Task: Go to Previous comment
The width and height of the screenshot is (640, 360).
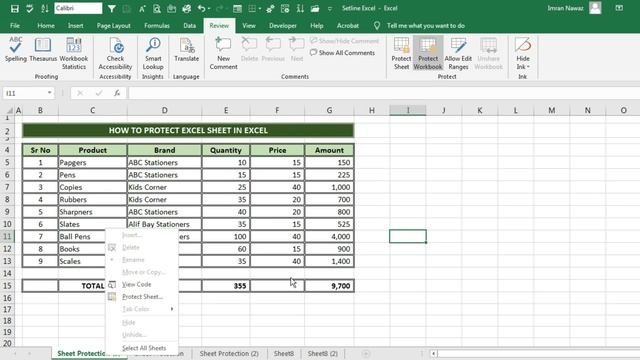Action: coord(273,50)
